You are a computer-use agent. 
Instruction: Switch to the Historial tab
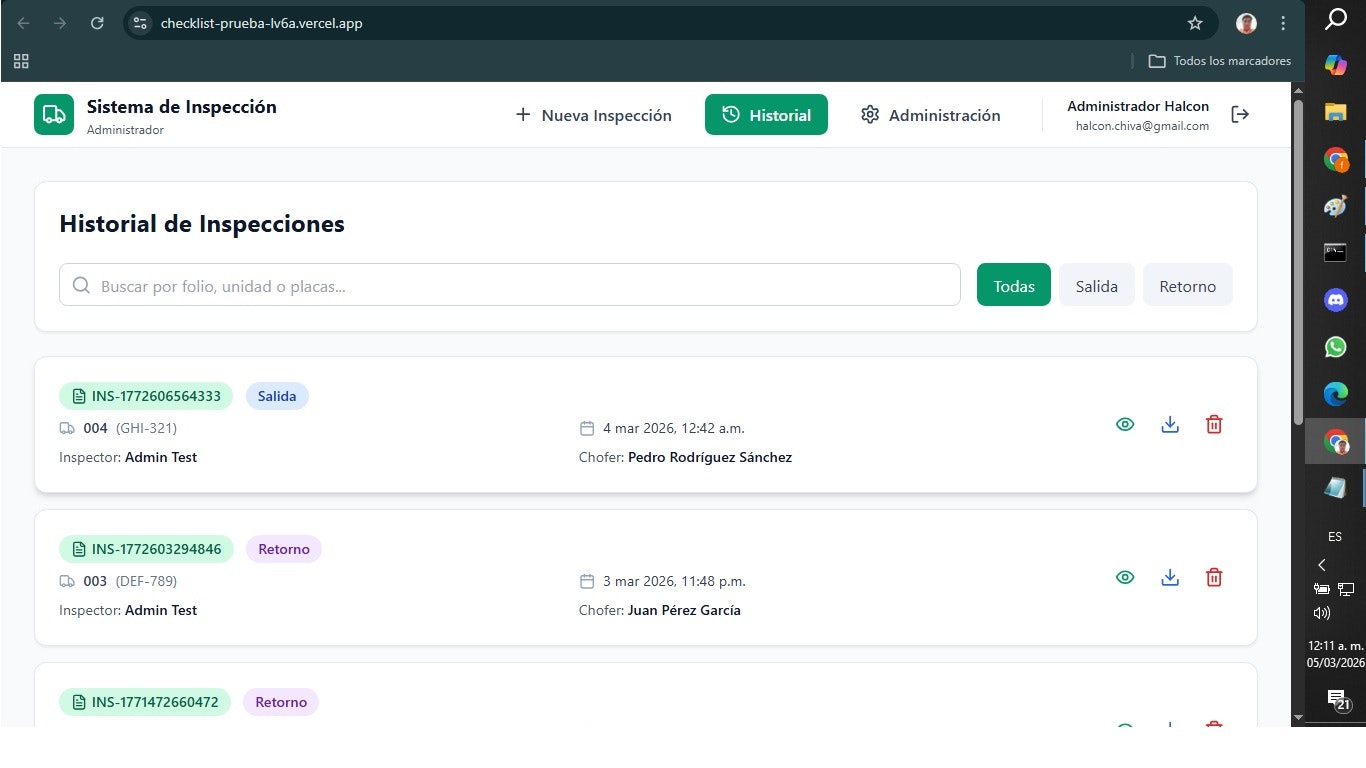766,114
